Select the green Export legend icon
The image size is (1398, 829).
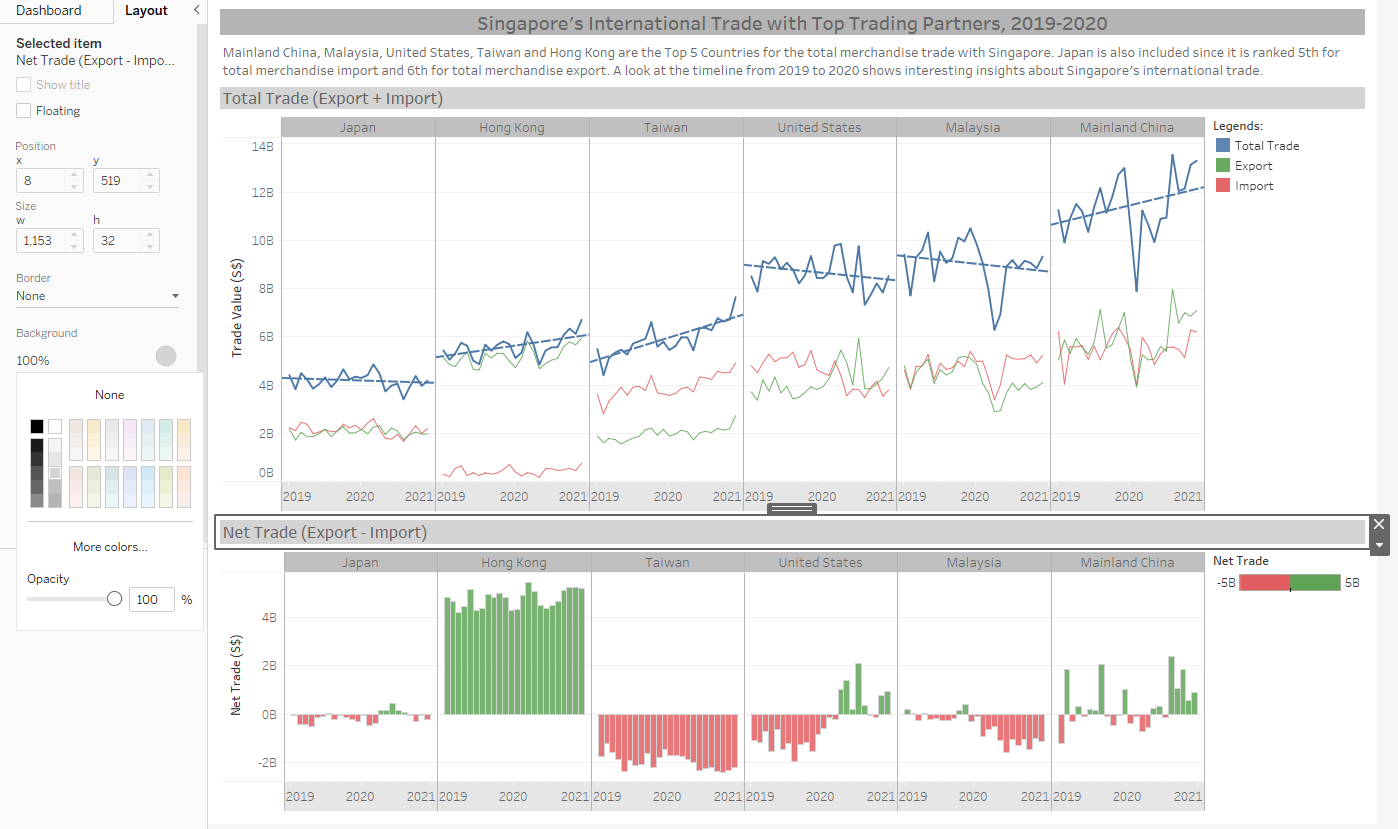pyautogui.click(x=1223, y=166)
